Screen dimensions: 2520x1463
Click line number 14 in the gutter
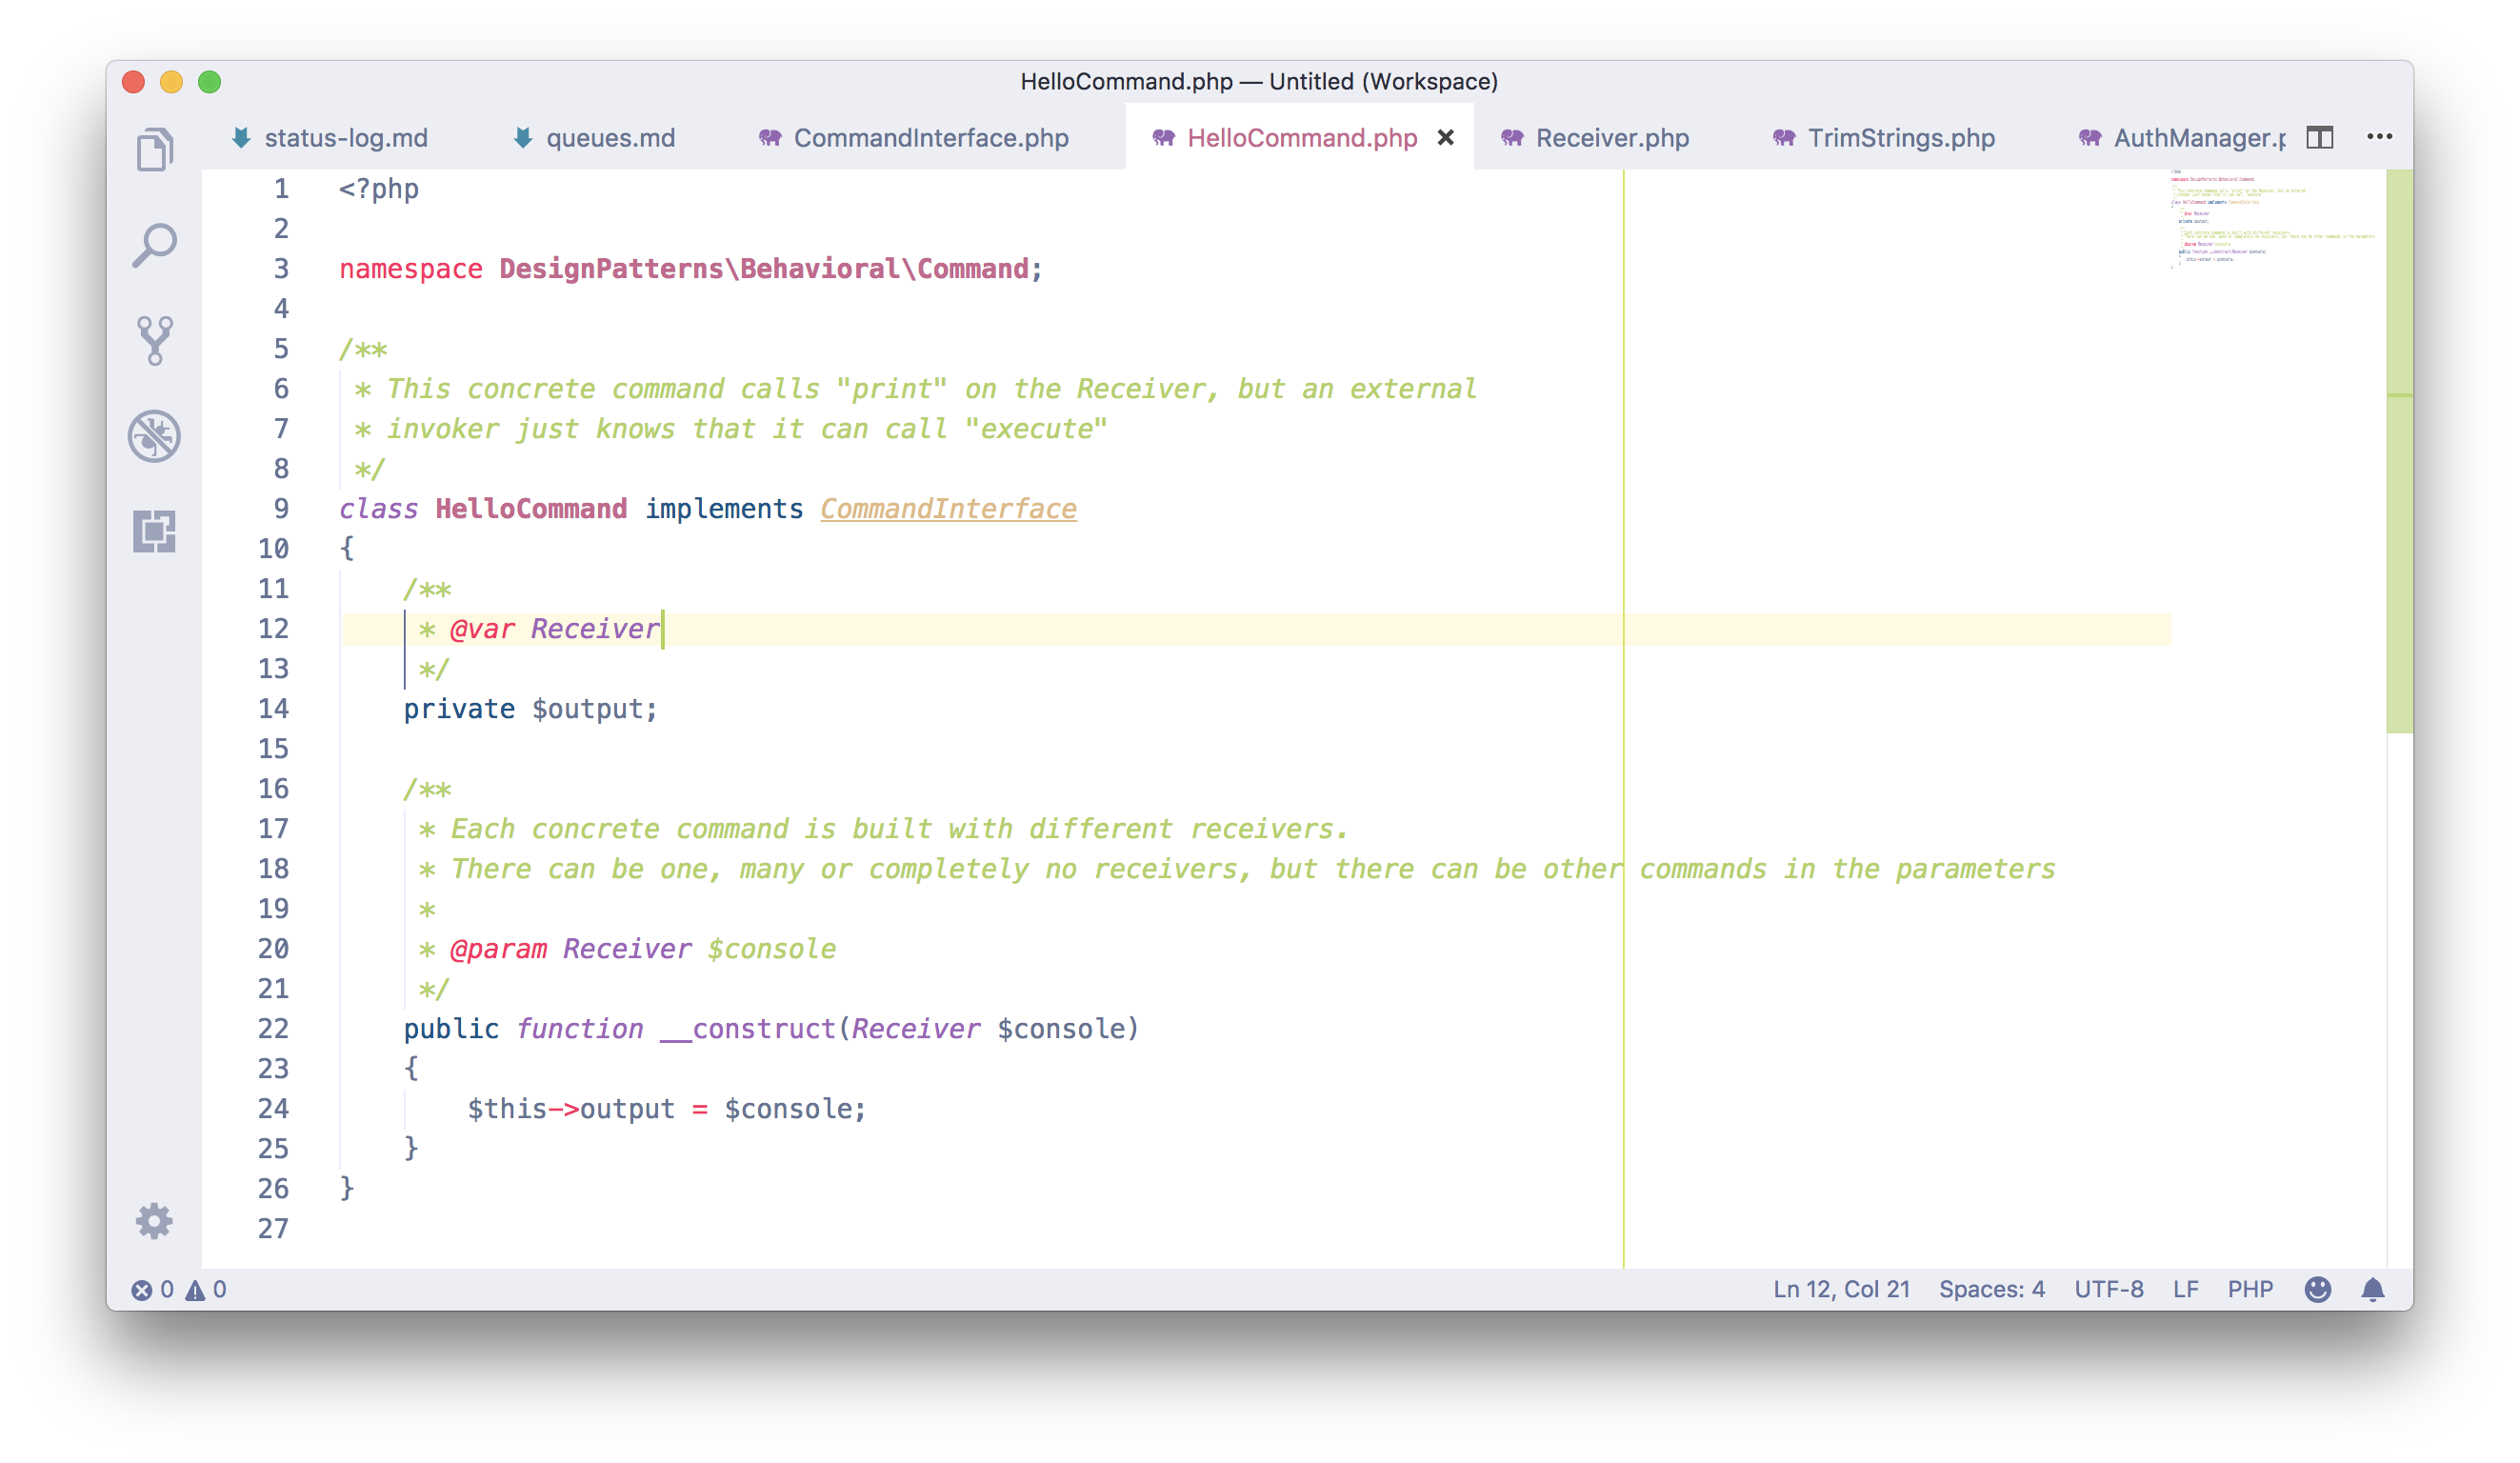click(273, 709)
